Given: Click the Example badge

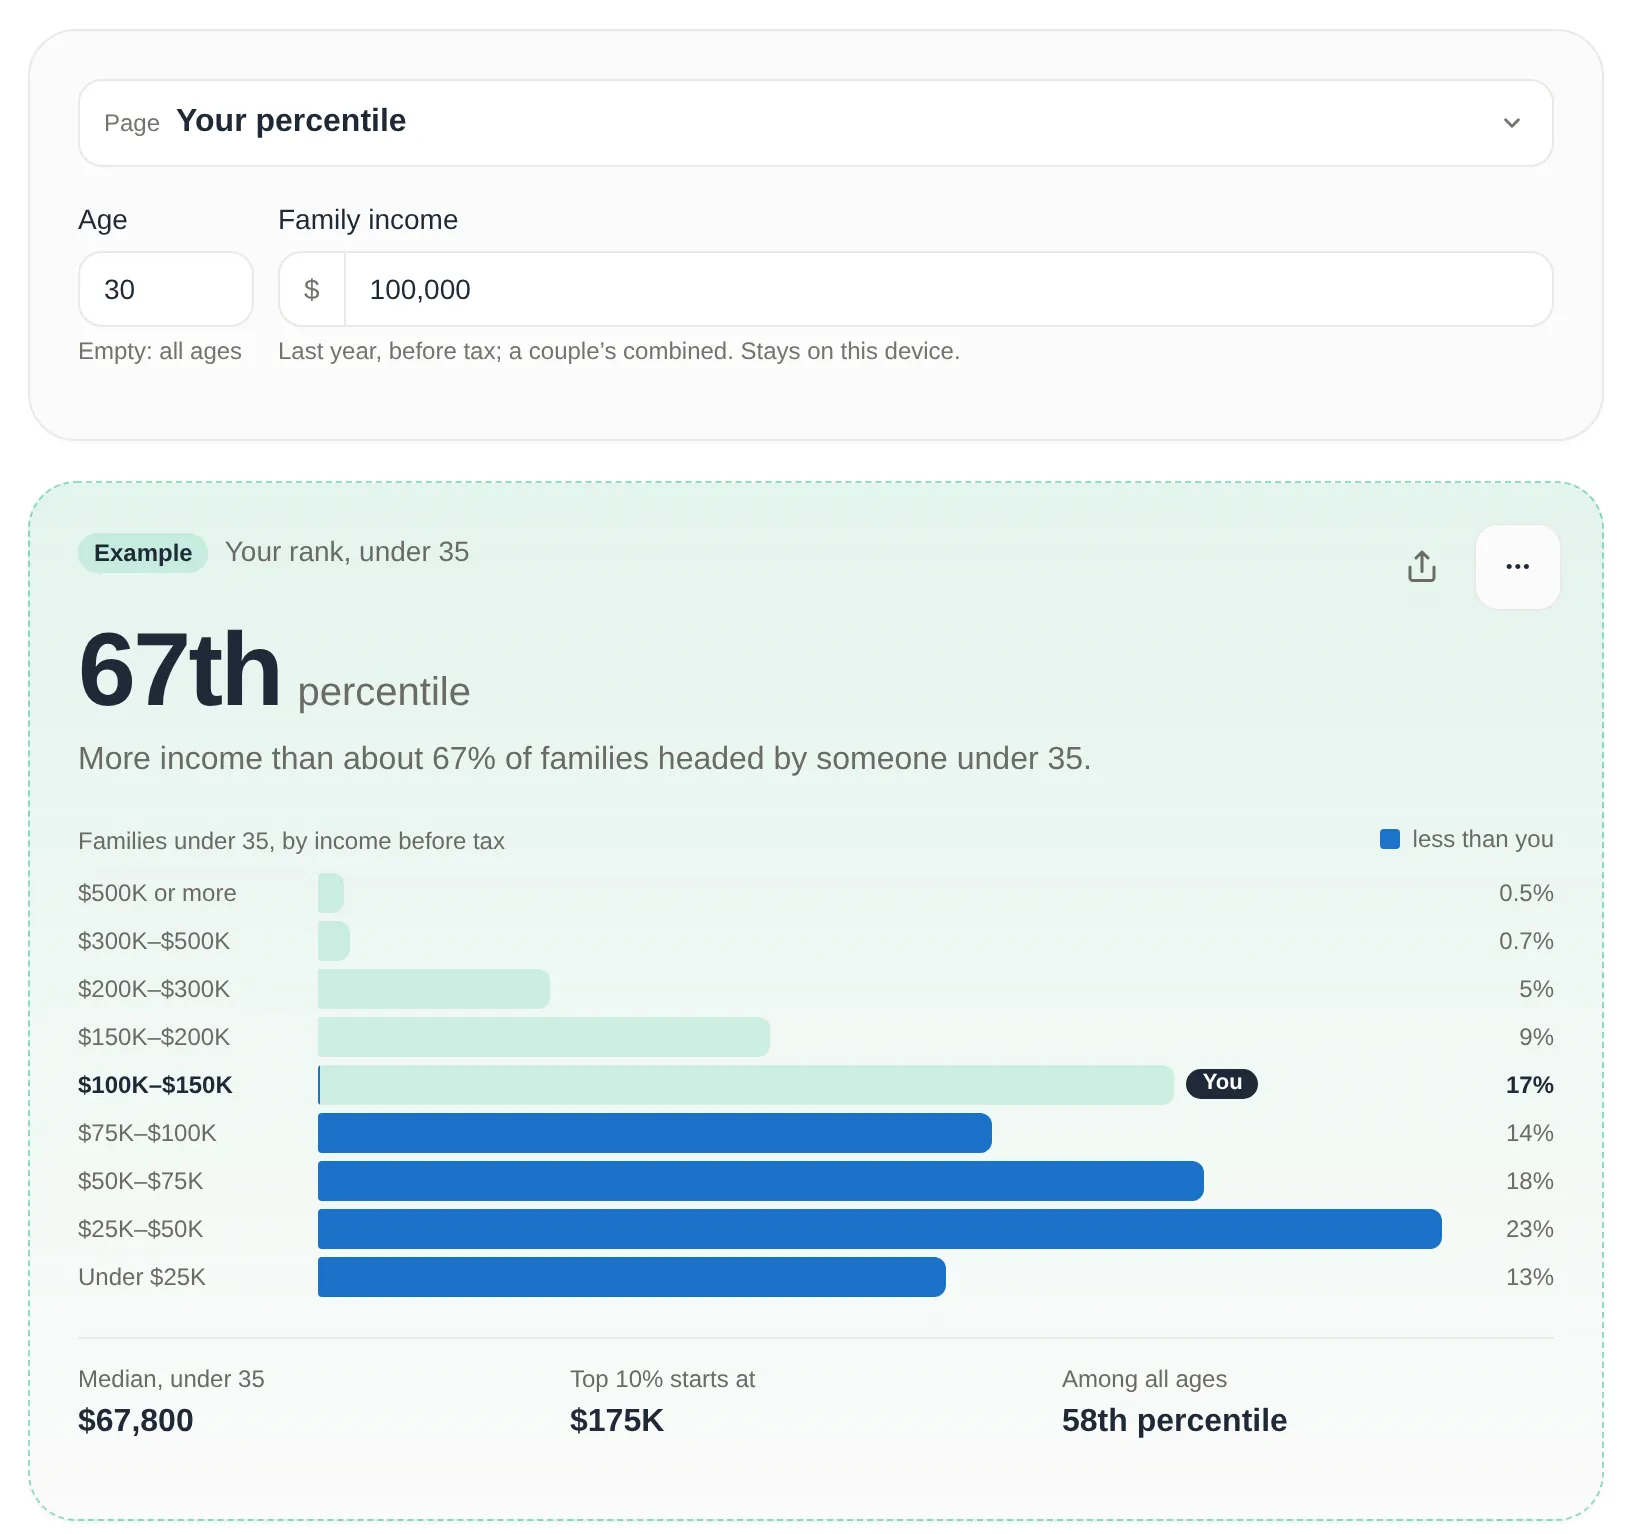Looking at the screenshot, I should tap(143, 553).
